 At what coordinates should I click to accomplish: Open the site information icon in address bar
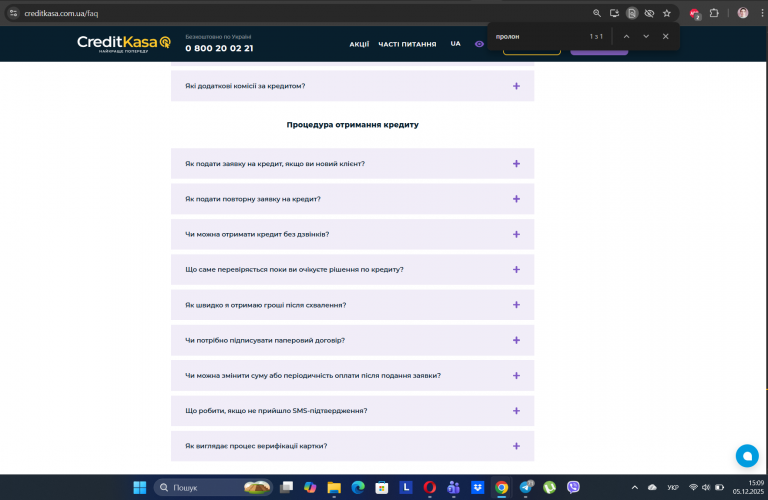tap(14, 13)
